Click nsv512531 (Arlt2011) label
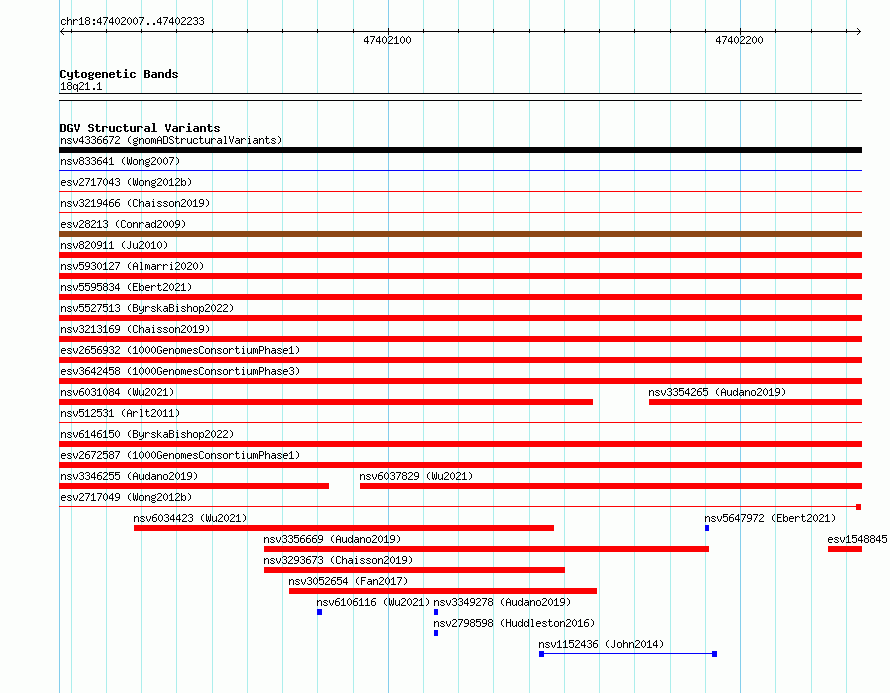 click(x=120, y=413)
